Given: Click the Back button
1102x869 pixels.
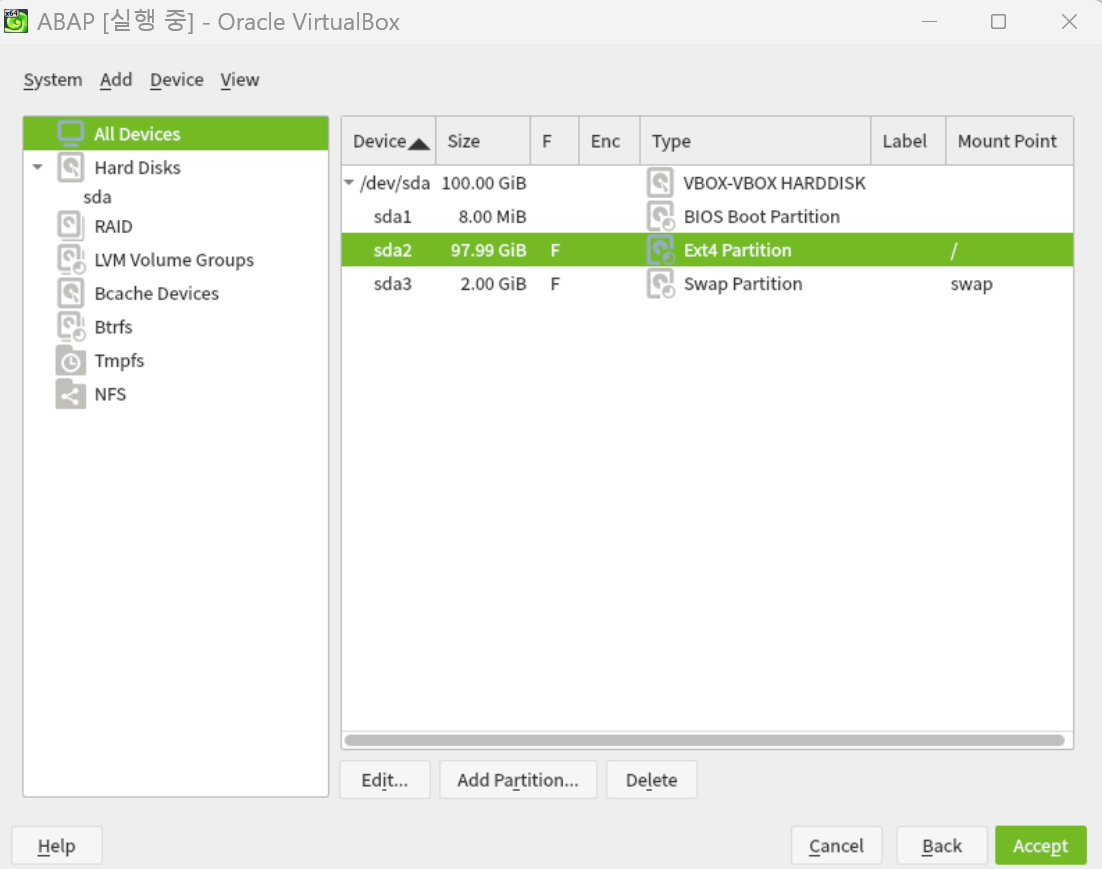Looking at the screenshot, I should (x=942, y=846).
